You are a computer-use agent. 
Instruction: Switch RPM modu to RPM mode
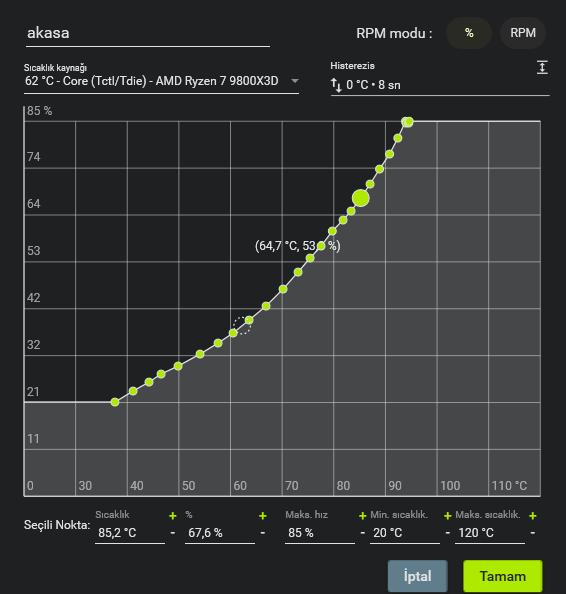[x=523, y=33]
